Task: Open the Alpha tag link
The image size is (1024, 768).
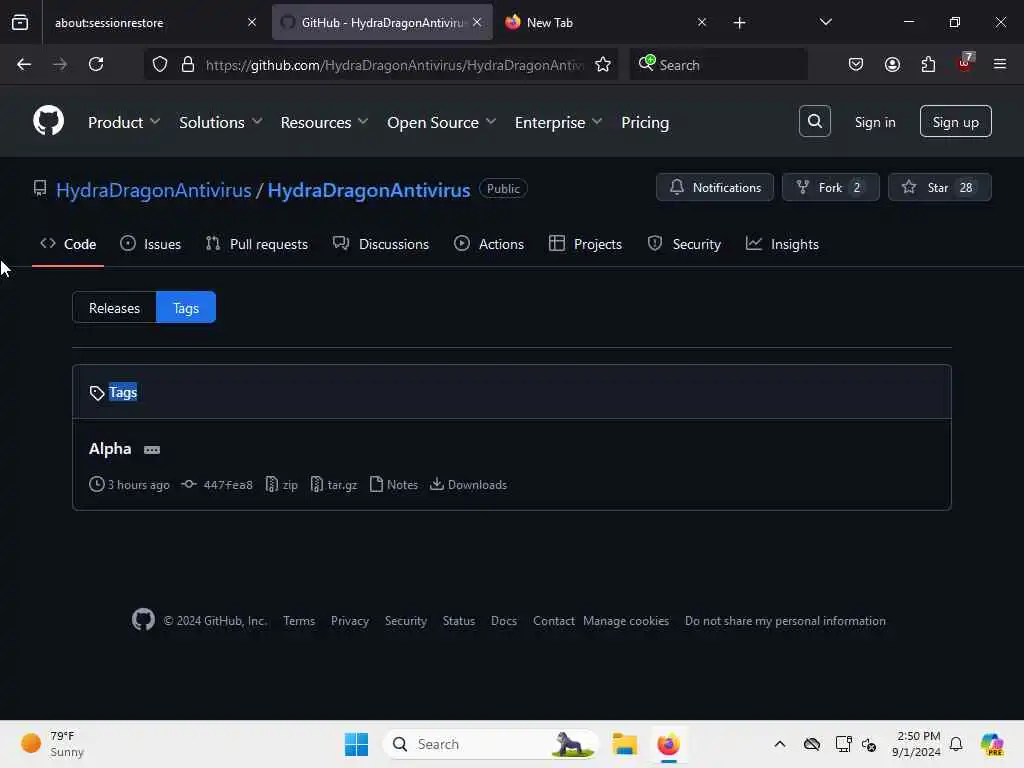Action: (110, 449)
